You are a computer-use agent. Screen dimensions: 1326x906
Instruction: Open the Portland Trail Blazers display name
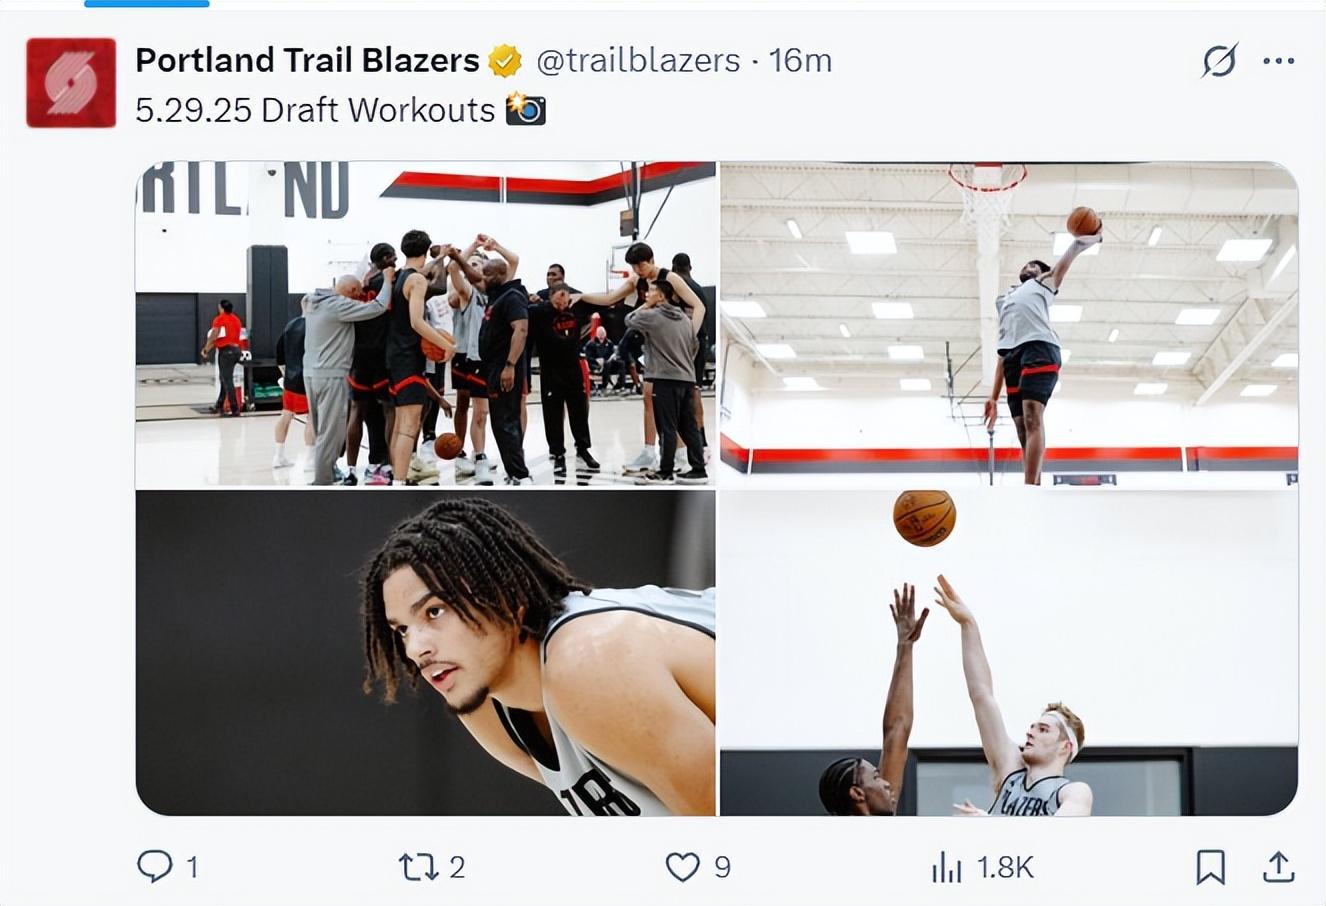(307, 60)
